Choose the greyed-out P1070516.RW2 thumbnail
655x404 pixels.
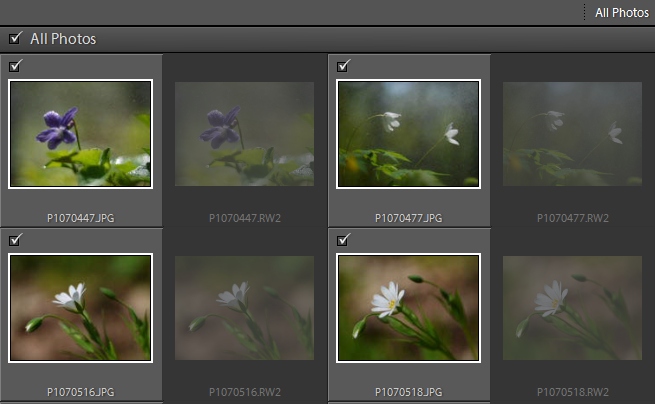[244, 307]
